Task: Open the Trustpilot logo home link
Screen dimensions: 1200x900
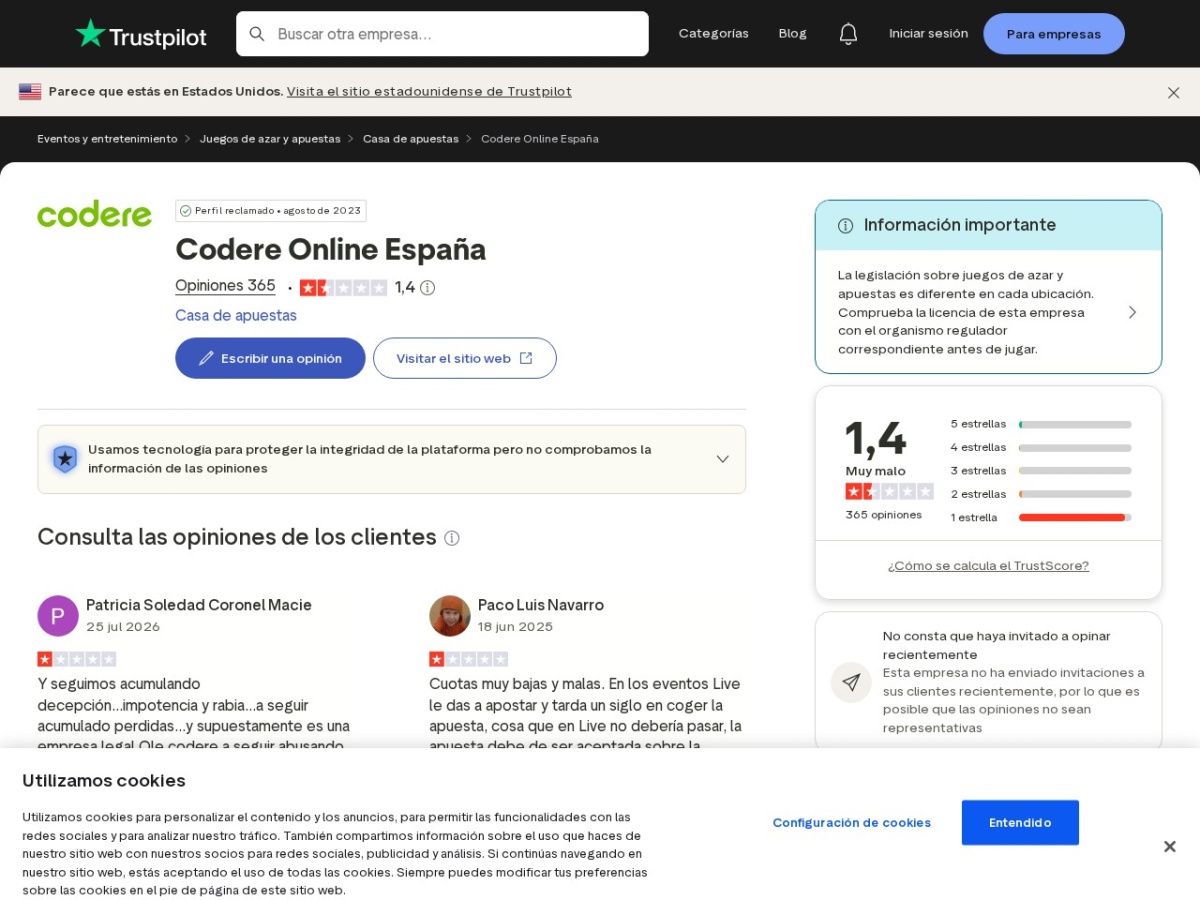Action: (141, 34)
